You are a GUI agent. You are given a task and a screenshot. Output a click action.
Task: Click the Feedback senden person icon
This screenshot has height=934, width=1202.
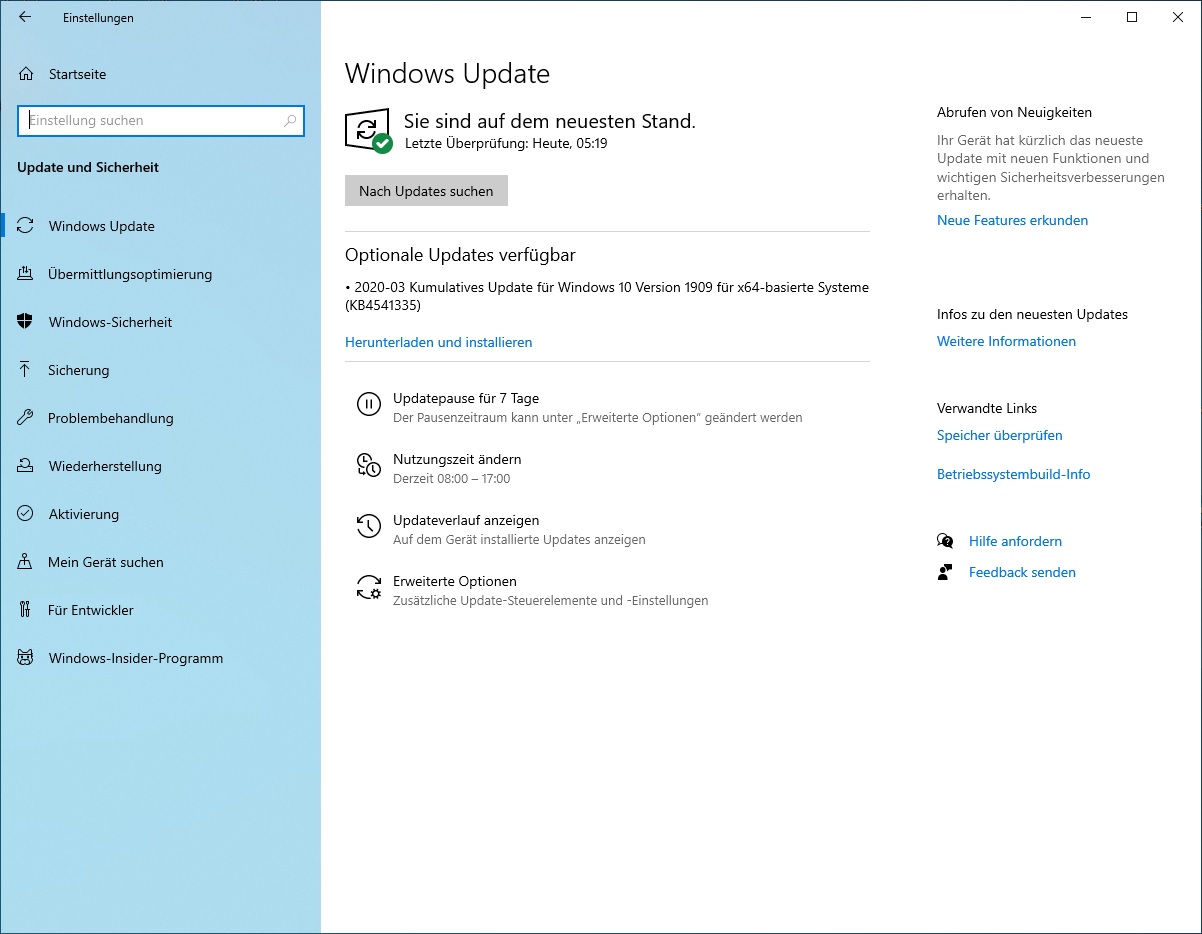pos(945,572)
